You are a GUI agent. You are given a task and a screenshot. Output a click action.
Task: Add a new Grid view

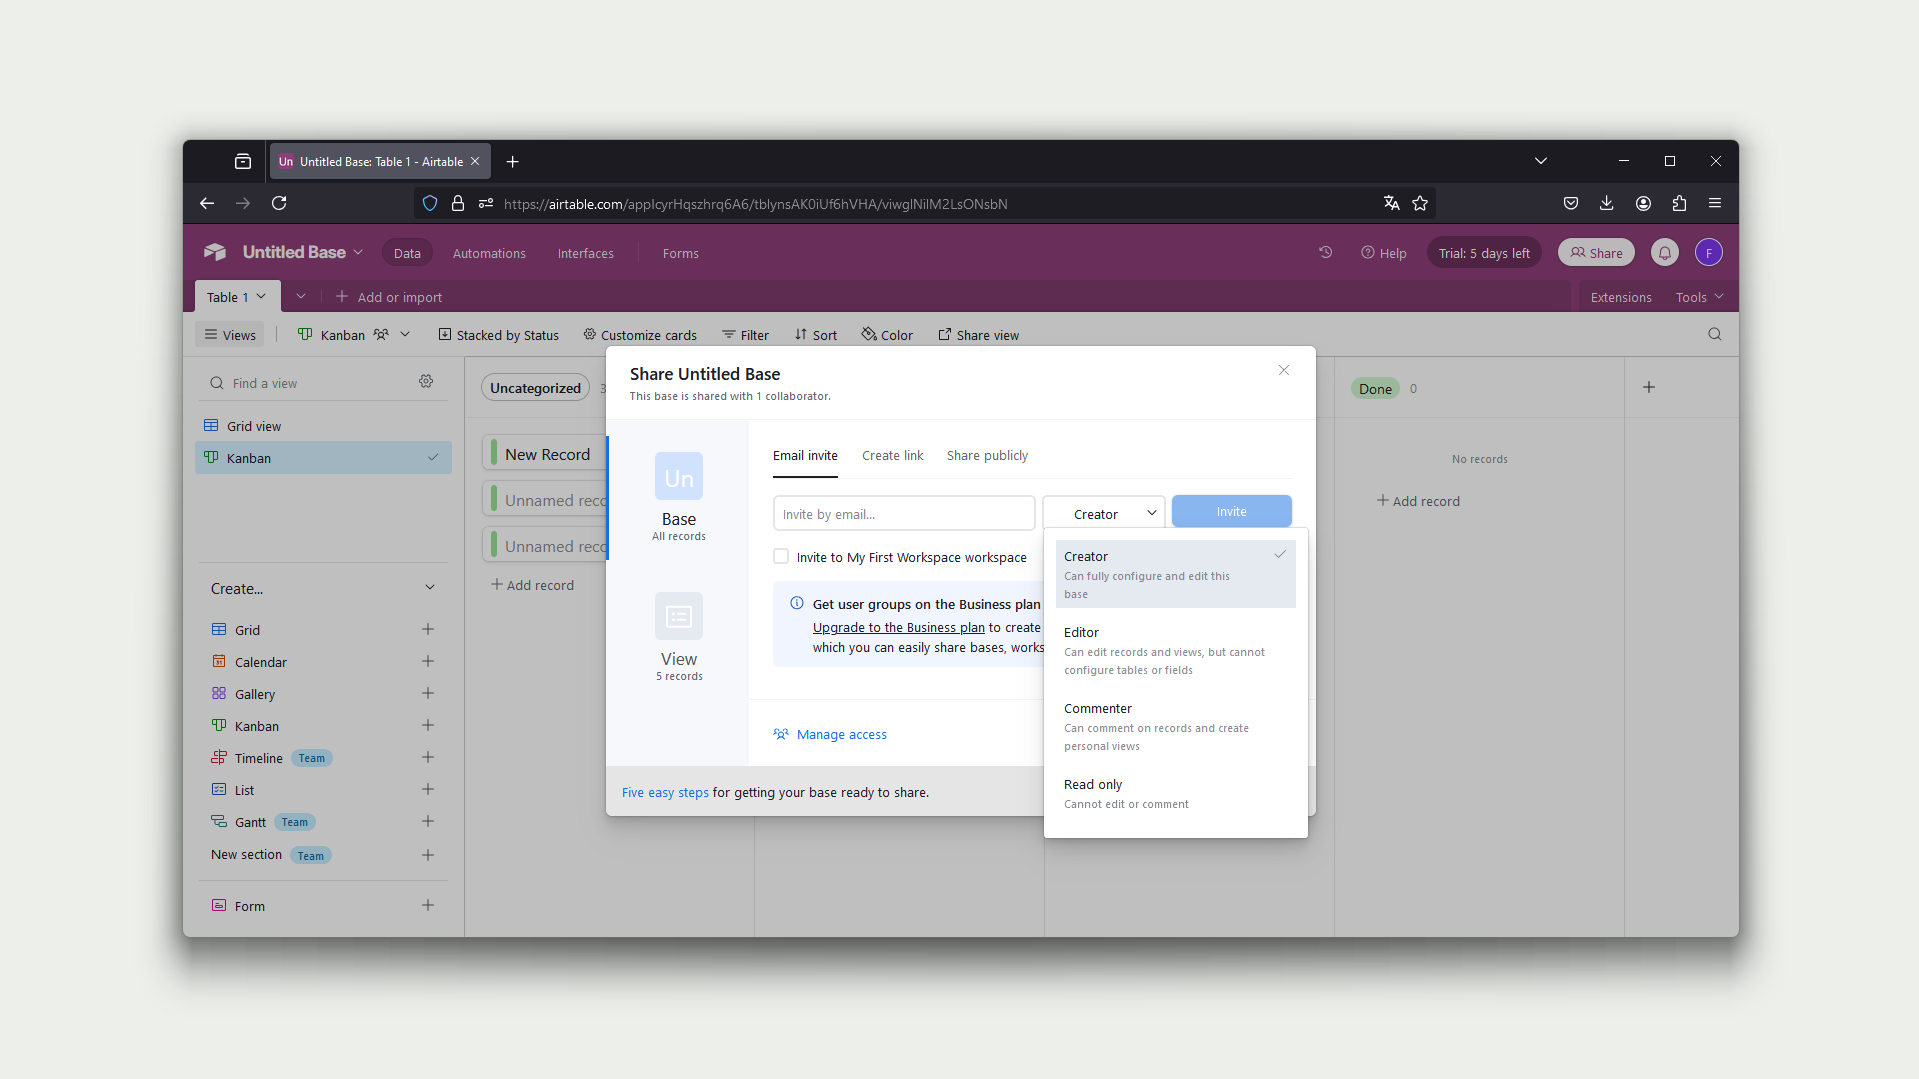[x=428, y=629]
